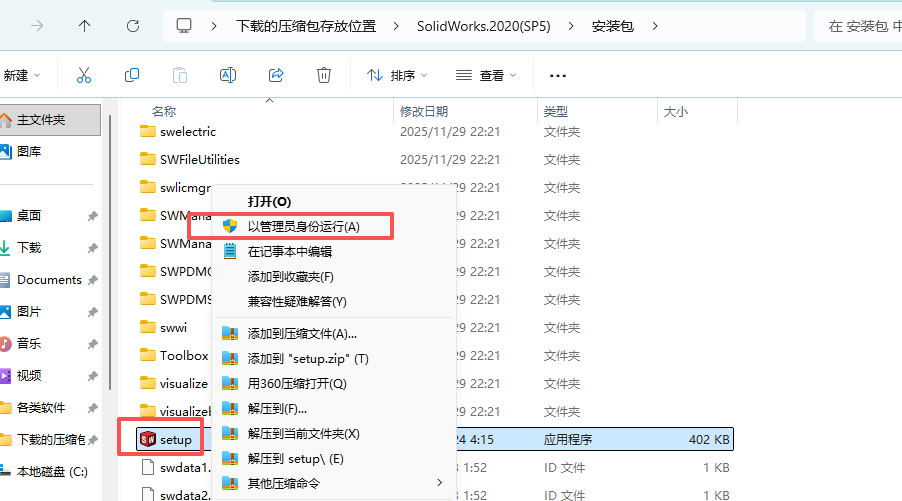
Task: Sort by 大小 column header
Action: click(676, 111)
